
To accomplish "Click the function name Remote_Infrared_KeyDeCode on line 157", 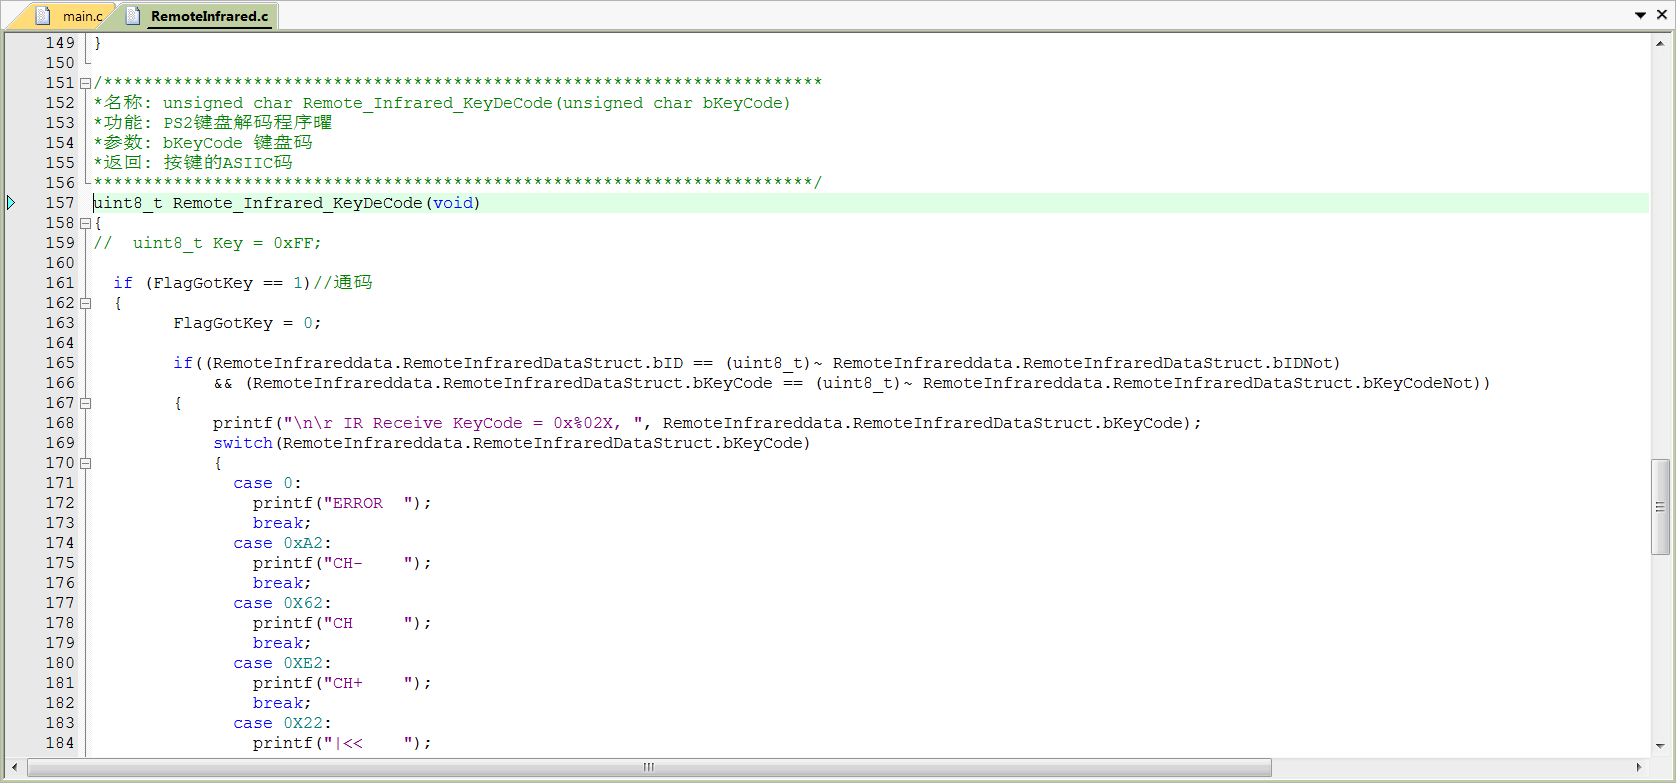I will [297, 203].
